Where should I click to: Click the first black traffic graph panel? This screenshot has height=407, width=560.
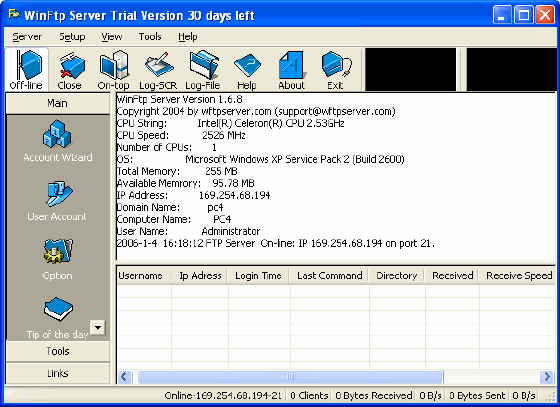click(x=410, y=70)
